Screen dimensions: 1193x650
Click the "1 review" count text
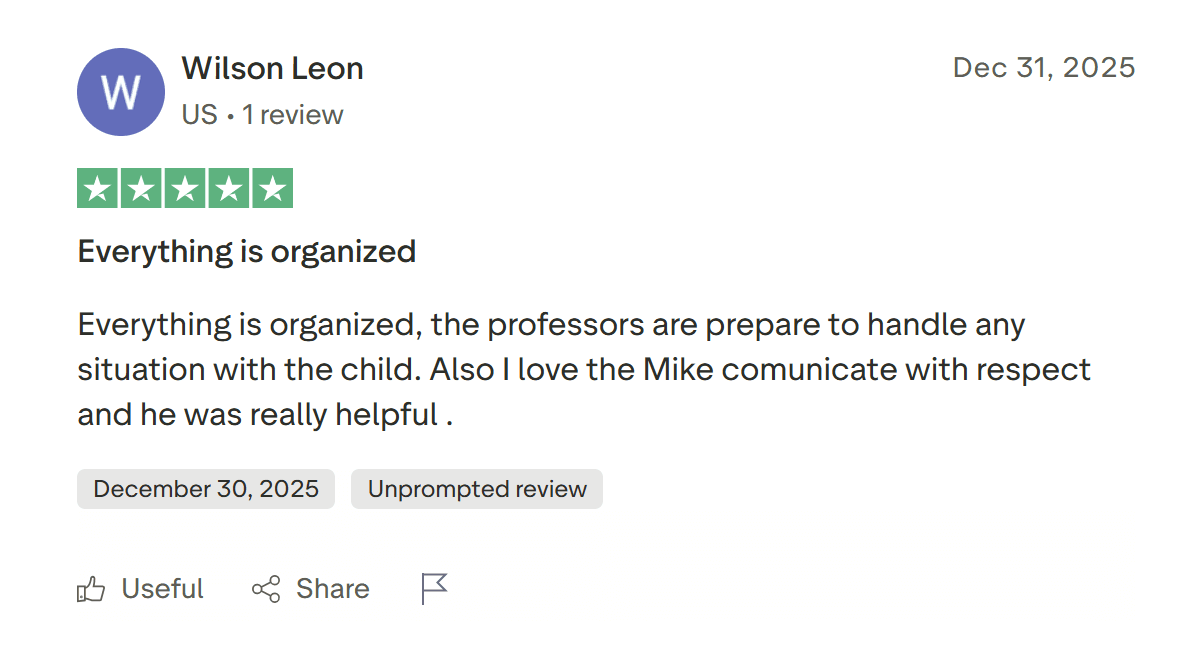pyautogui.click(x=293, y=115)
